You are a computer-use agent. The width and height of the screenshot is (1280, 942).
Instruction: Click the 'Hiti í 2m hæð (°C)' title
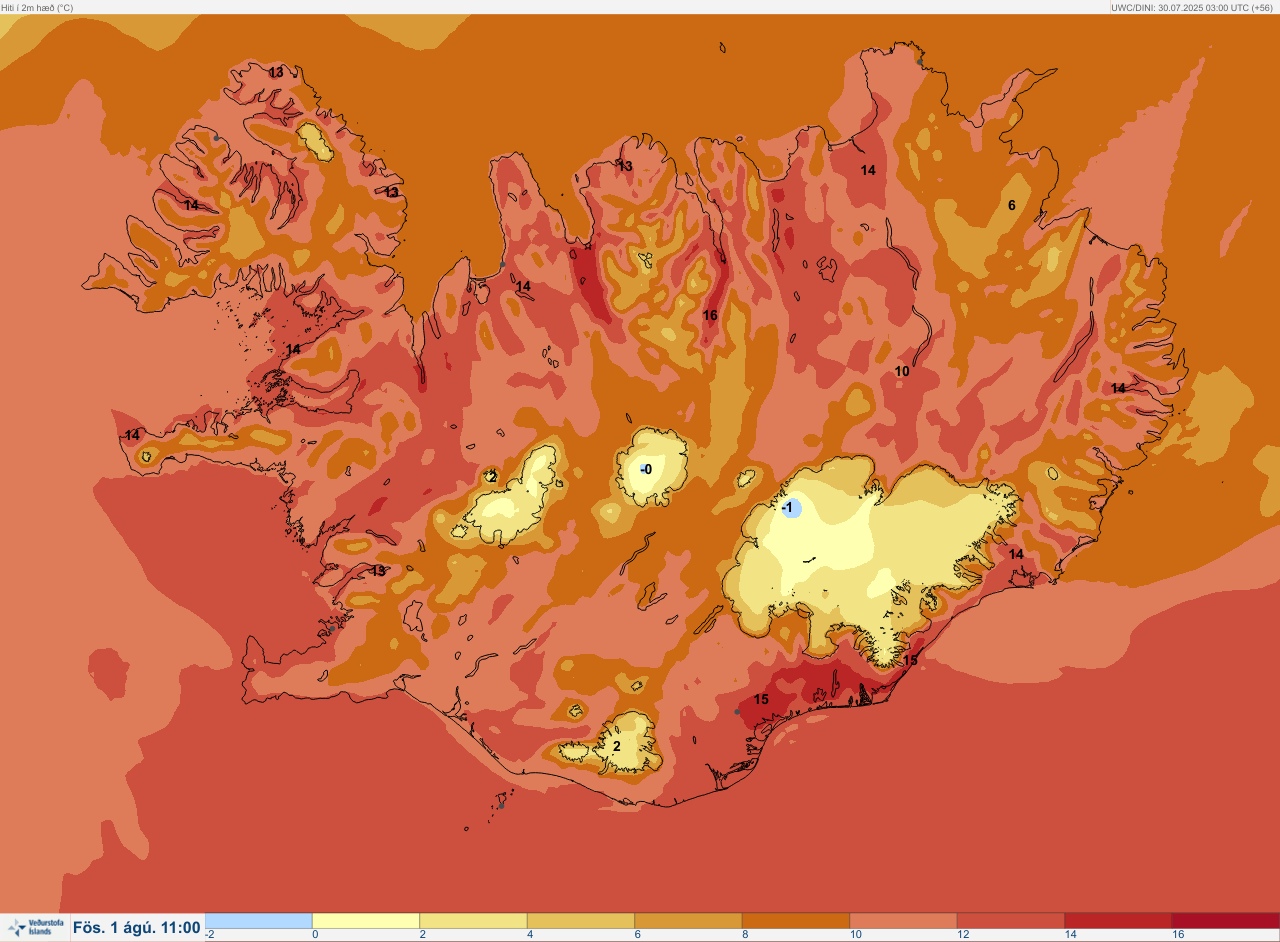(x=37, y=7)
